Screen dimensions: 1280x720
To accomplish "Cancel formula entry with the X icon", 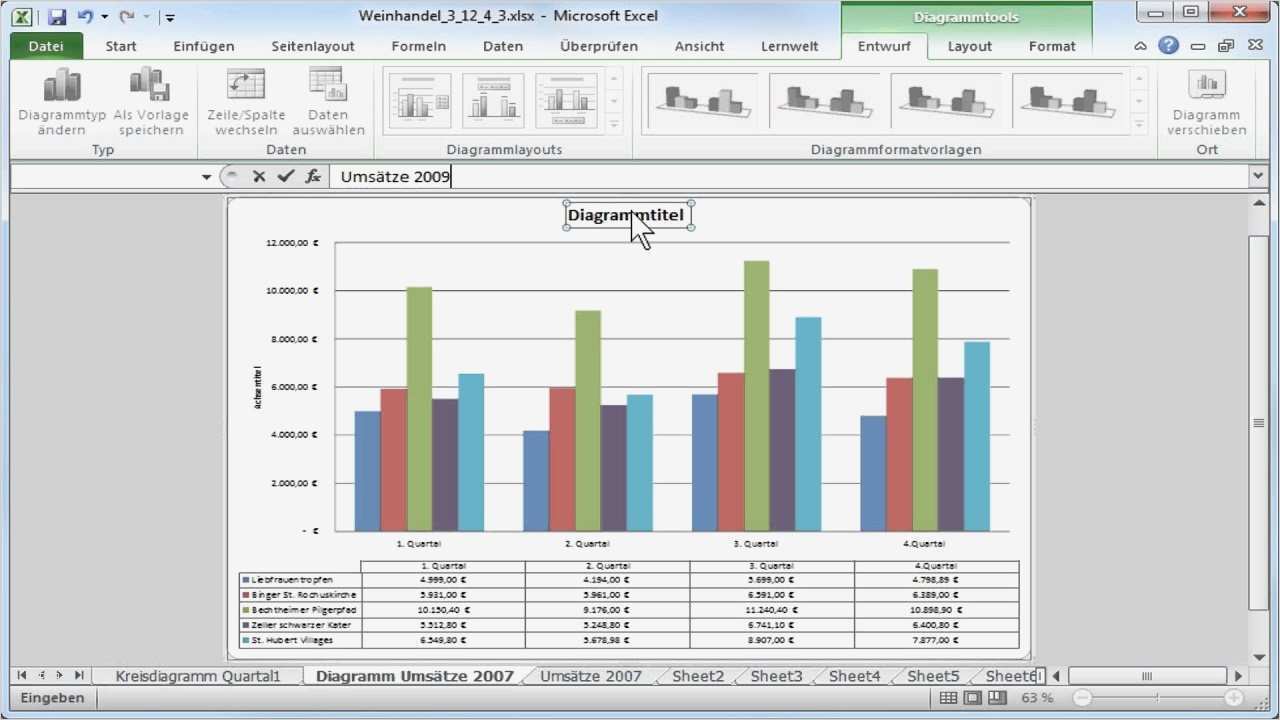I will (x=259, y=176).
